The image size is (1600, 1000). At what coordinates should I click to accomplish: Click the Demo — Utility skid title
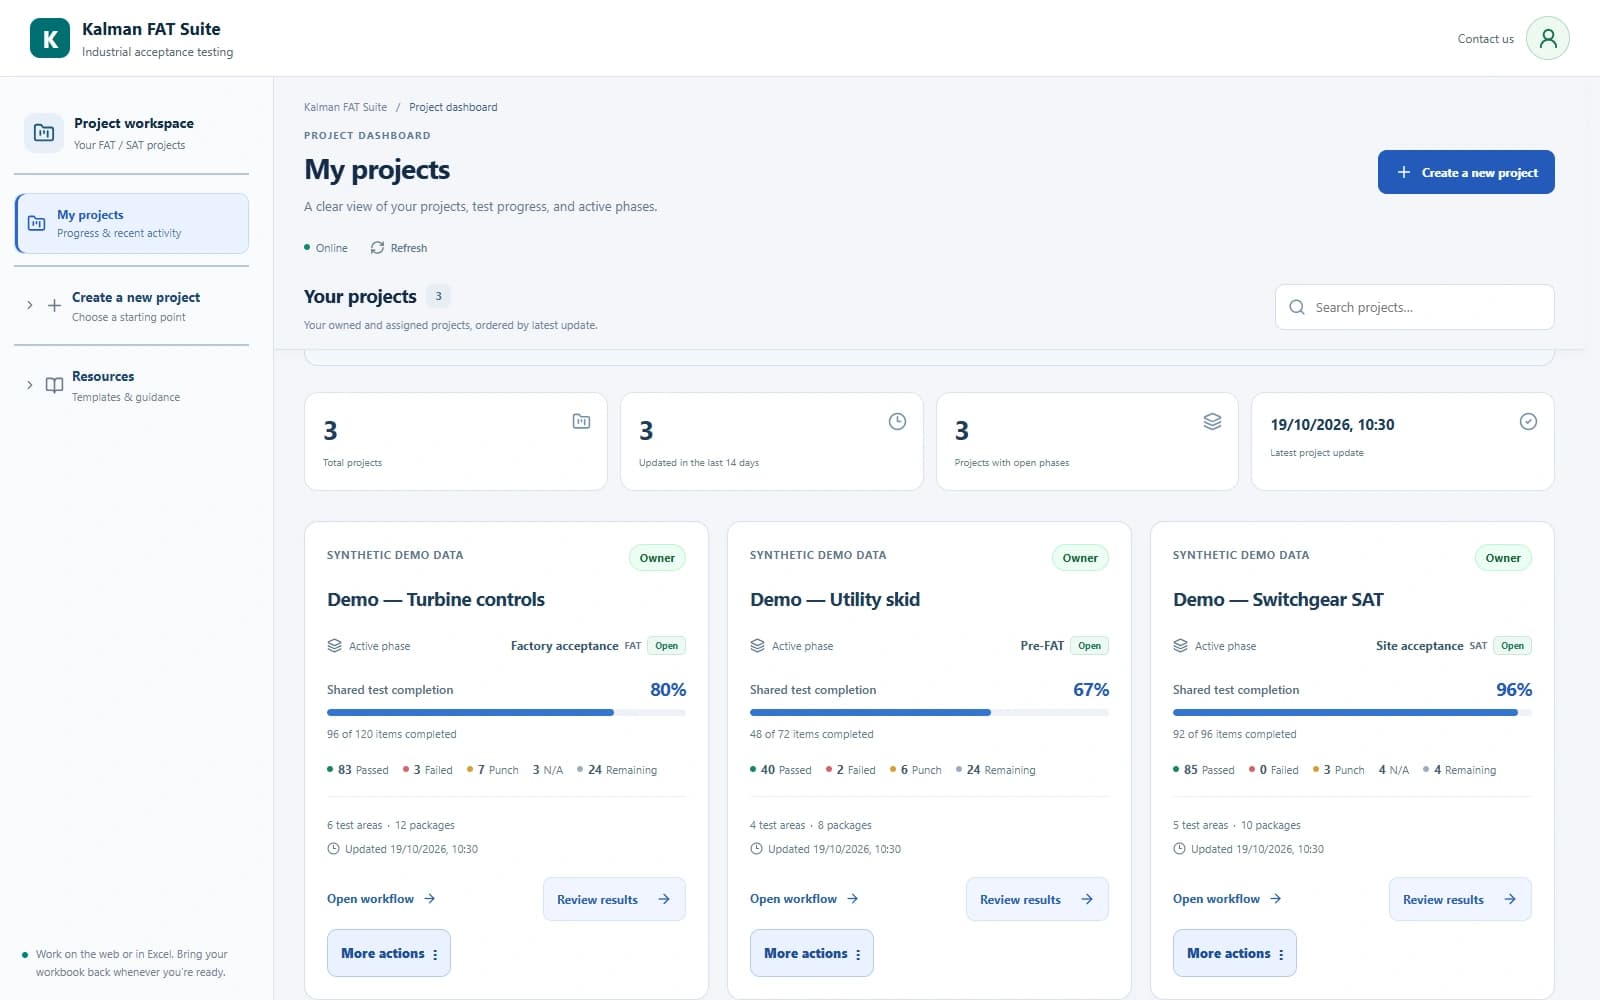pos(835,599)
